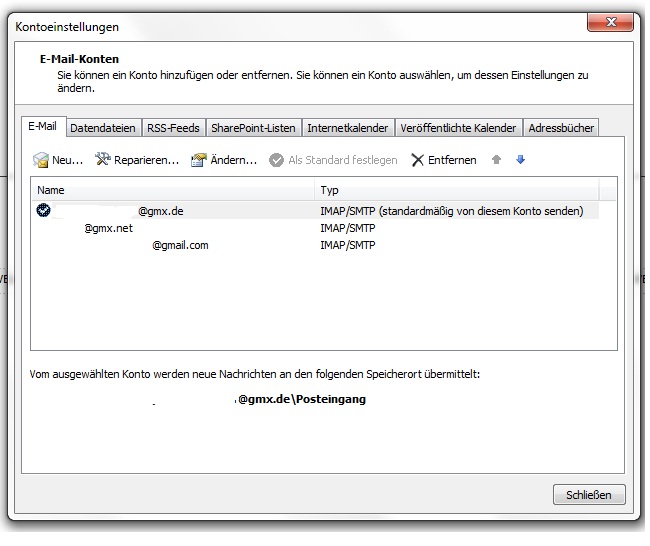Click the Reparieren tools icon
Image resolution: width=650 pixels, height=546 pixels.
click(102, 159)
